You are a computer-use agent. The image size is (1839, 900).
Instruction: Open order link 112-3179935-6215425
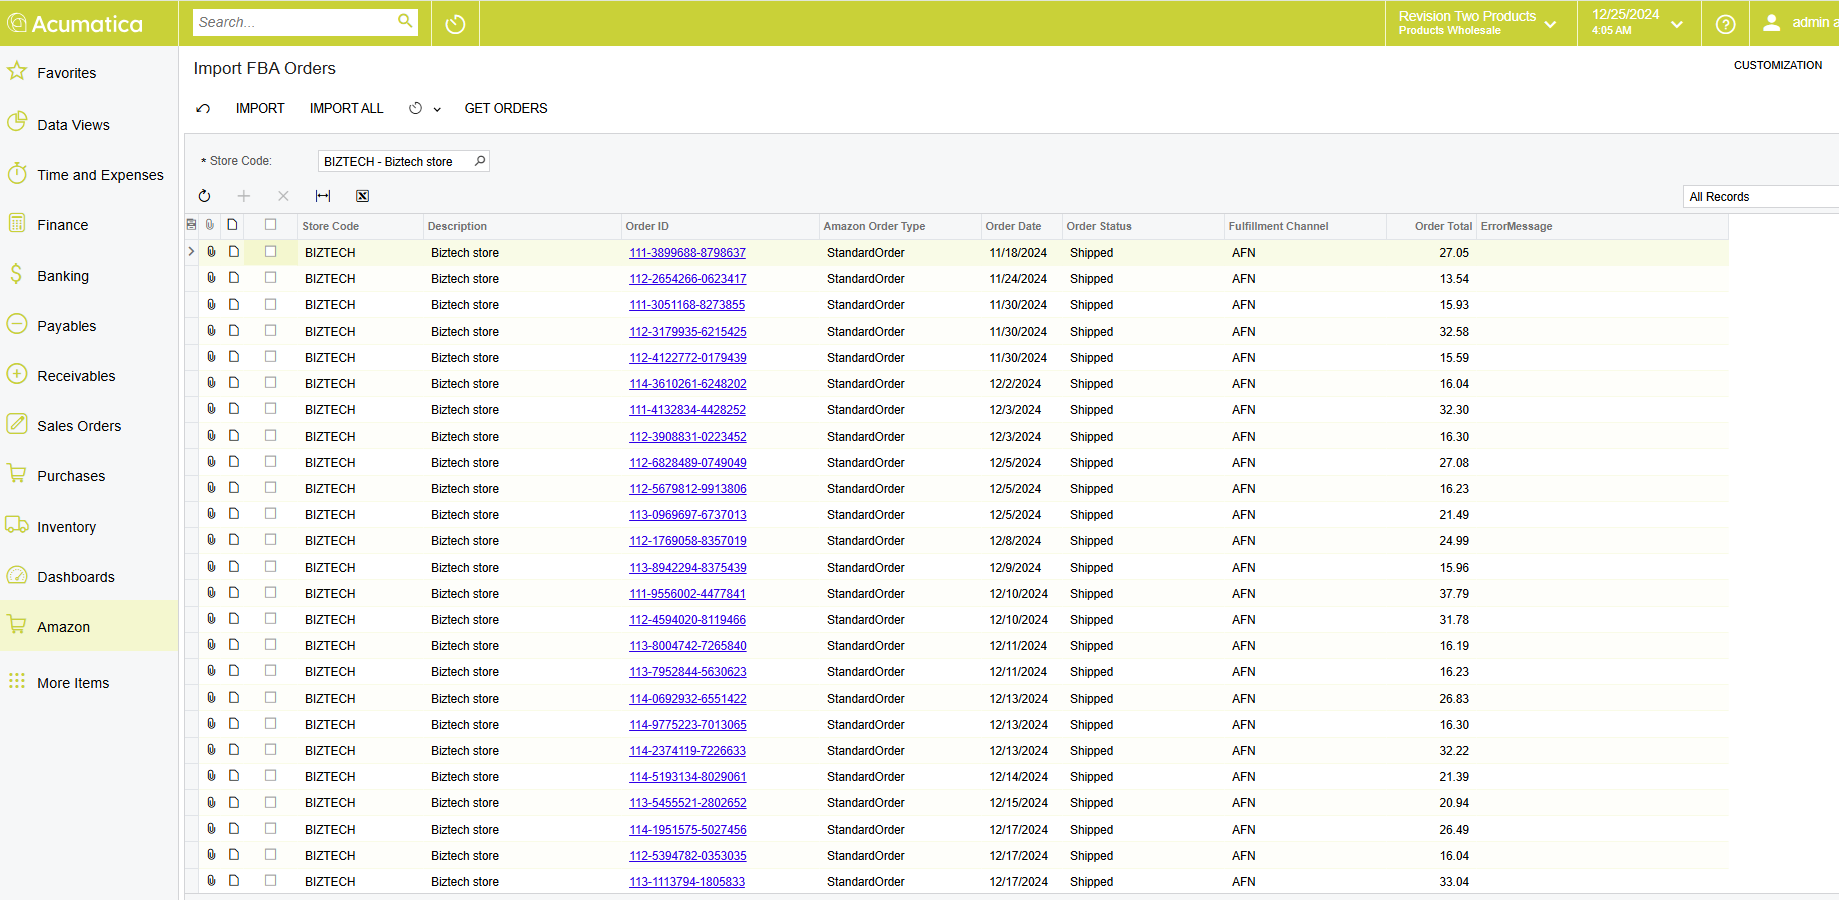[x=688, y=331]
